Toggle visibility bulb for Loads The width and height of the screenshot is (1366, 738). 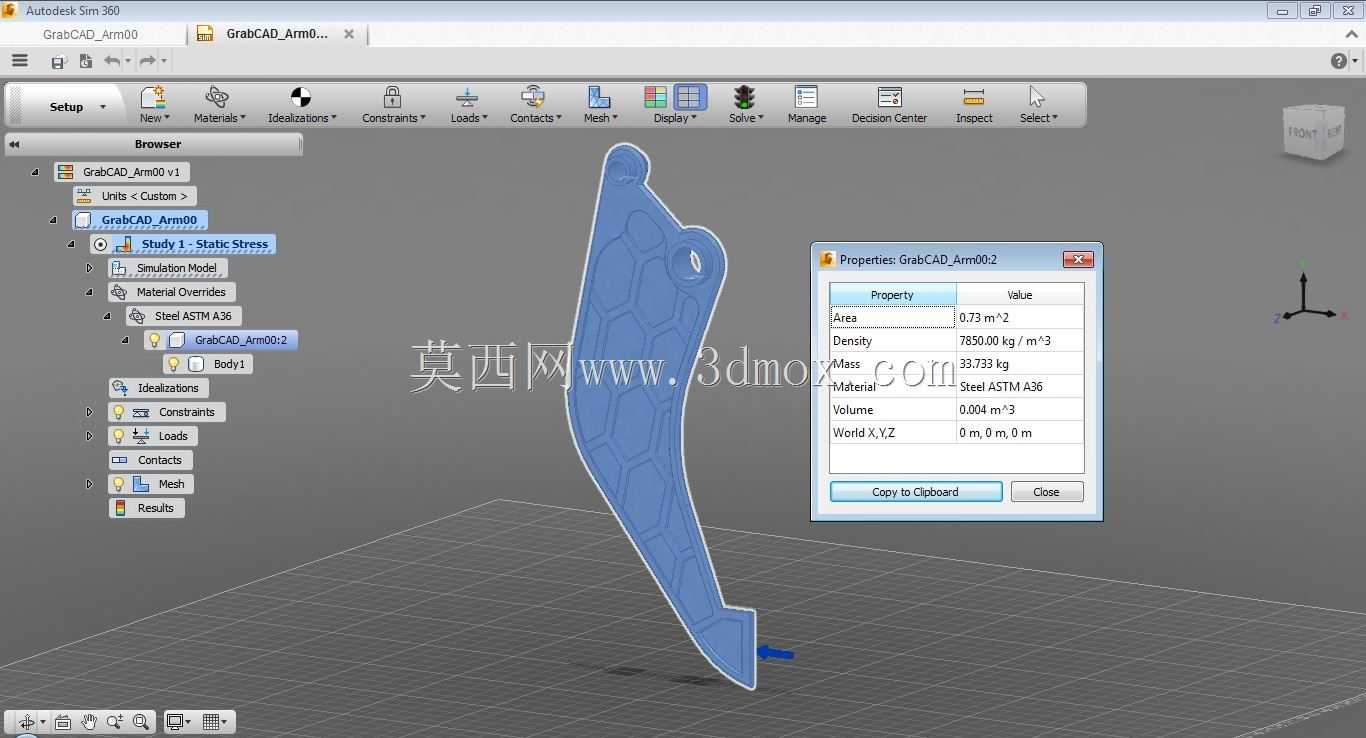coord(119,436)
